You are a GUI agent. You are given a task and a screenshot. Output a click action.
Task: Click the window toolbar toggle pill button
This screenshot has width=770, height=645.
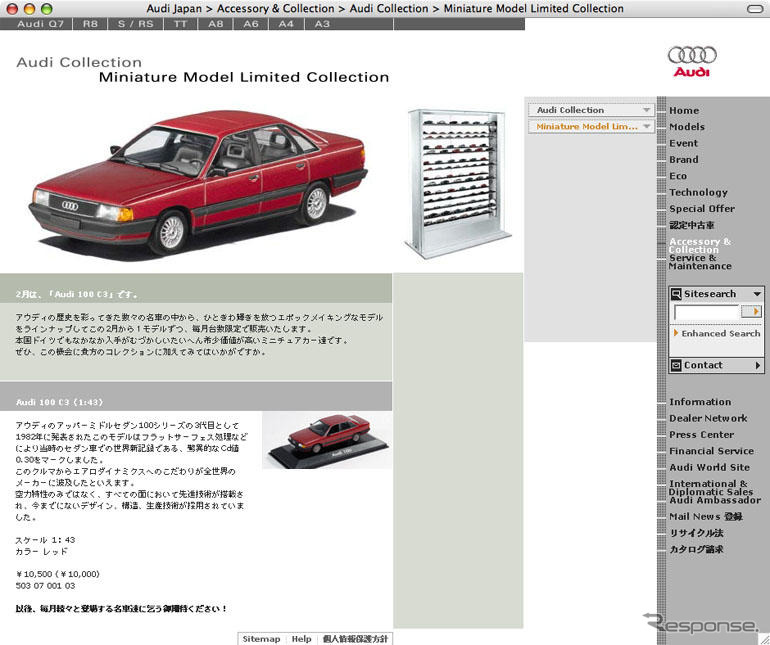click(755, 9)
